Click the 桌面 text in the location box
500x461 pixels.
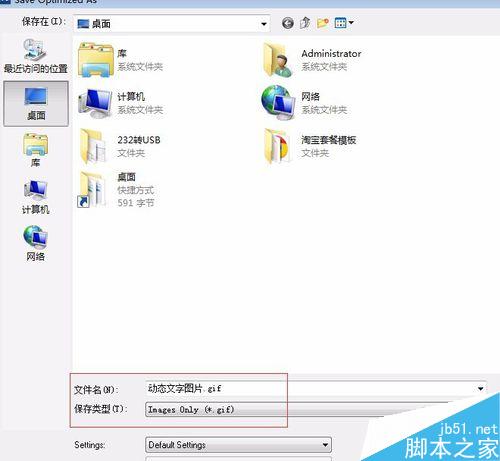point(101,24)
